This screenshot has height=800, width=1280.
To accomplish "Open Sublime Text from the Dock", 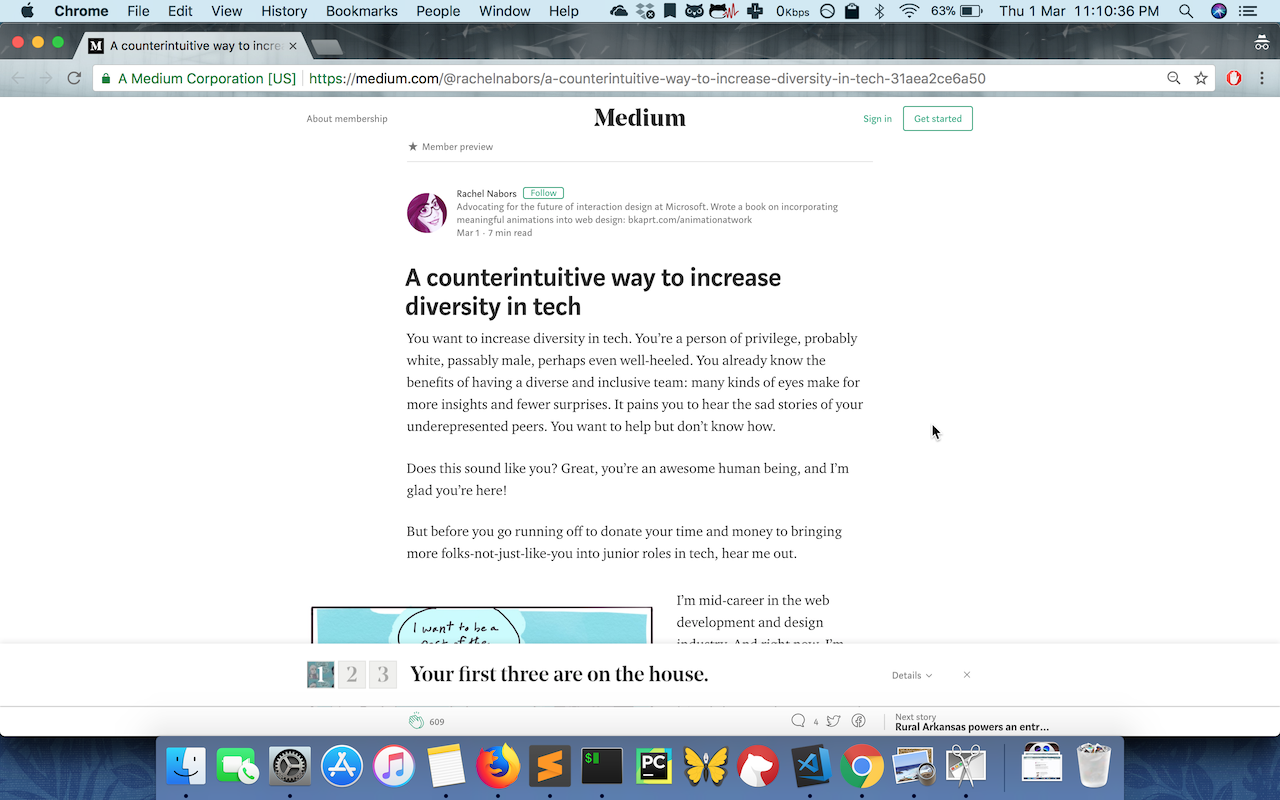I will pos(550,767).
